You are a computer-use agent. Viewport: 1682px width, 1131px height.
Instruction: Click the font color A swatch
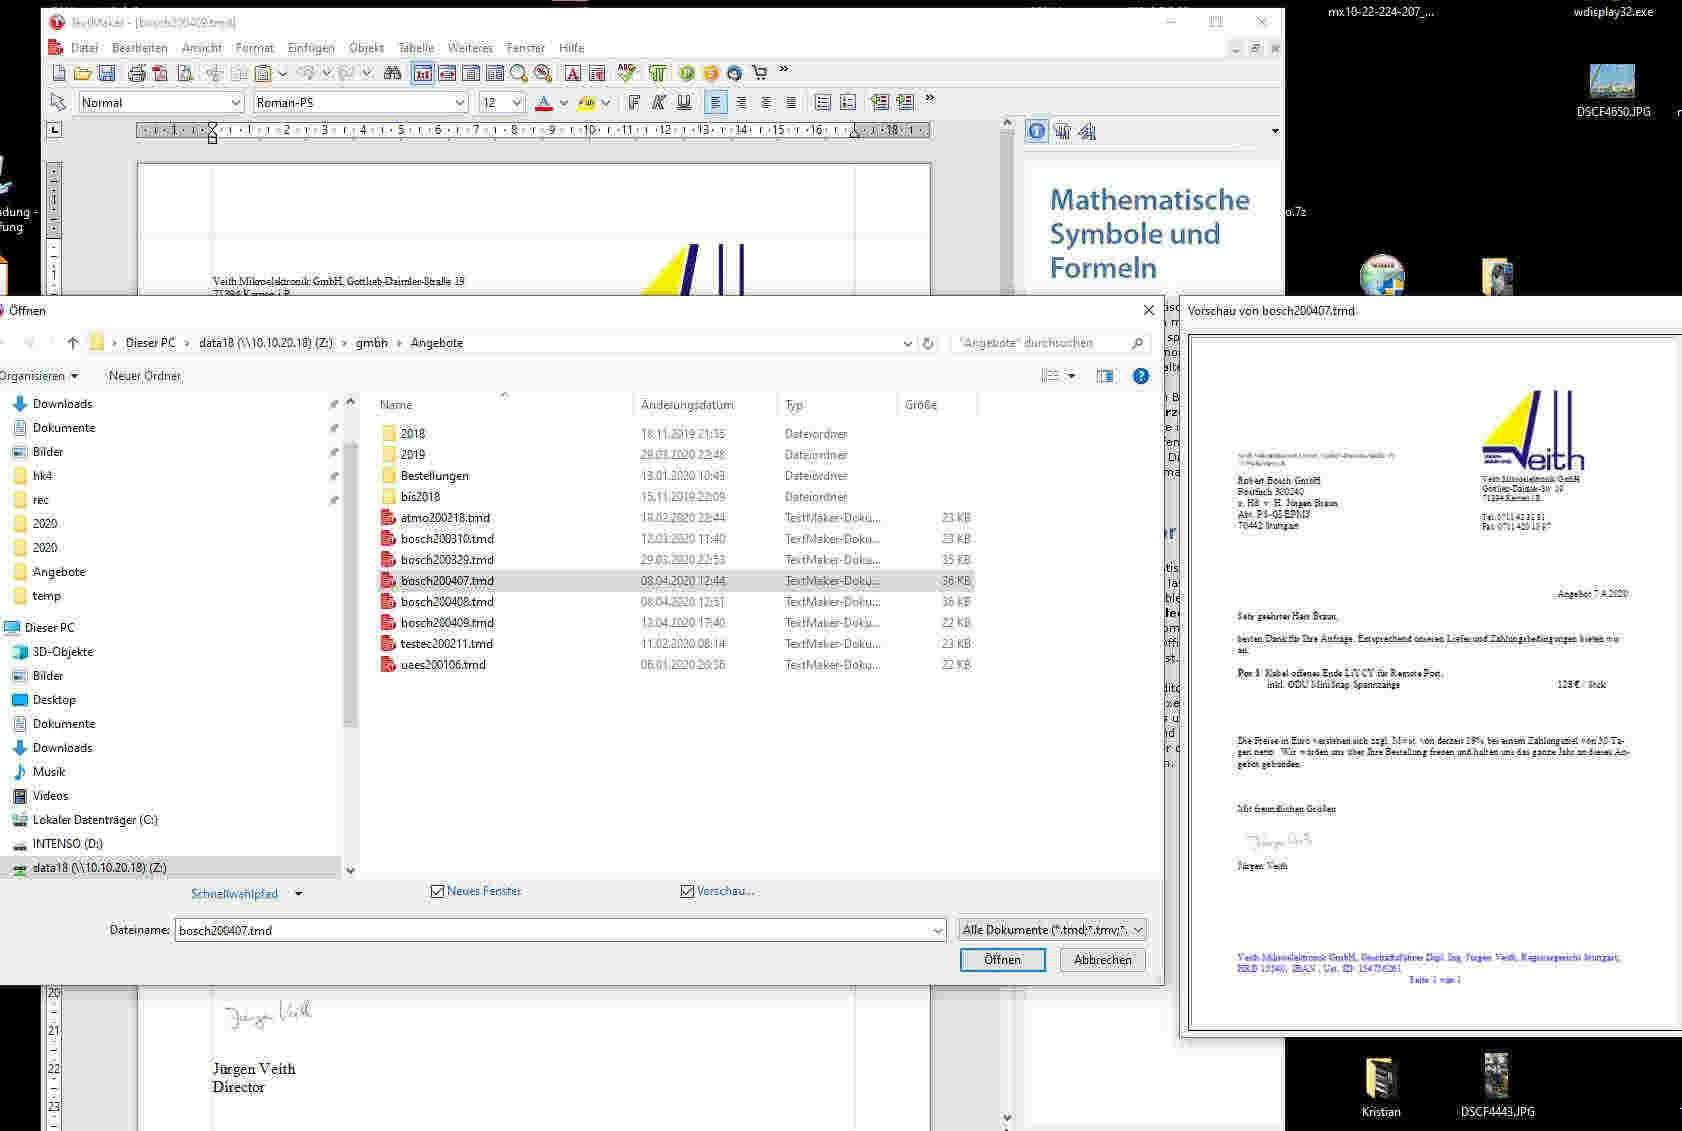coord(543,102)
